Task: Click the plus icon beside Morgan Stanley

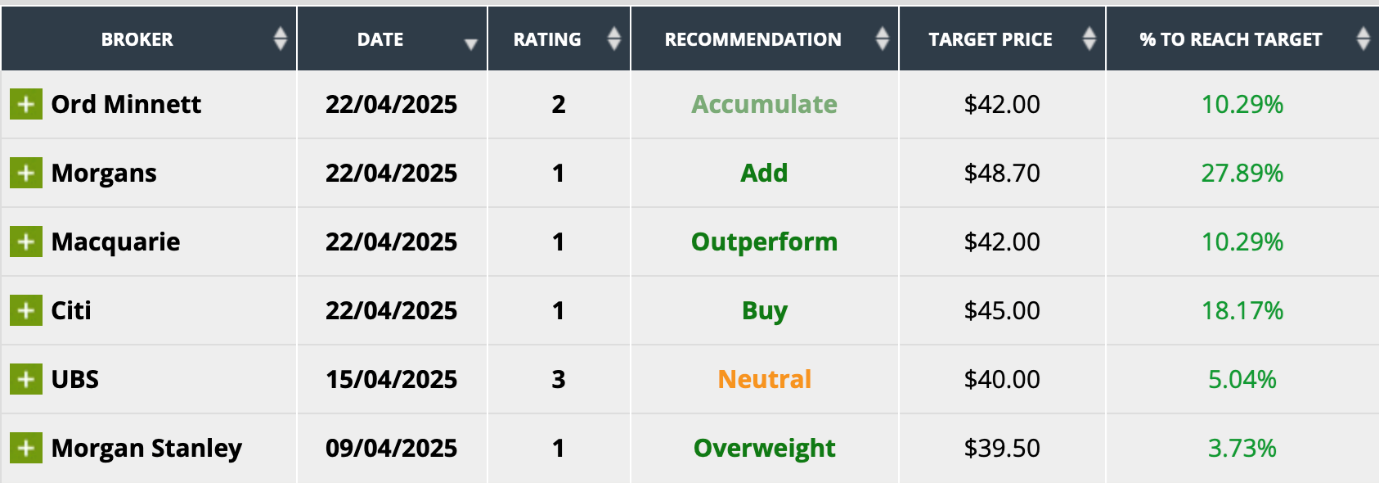Action: click(x=26, y=448)
